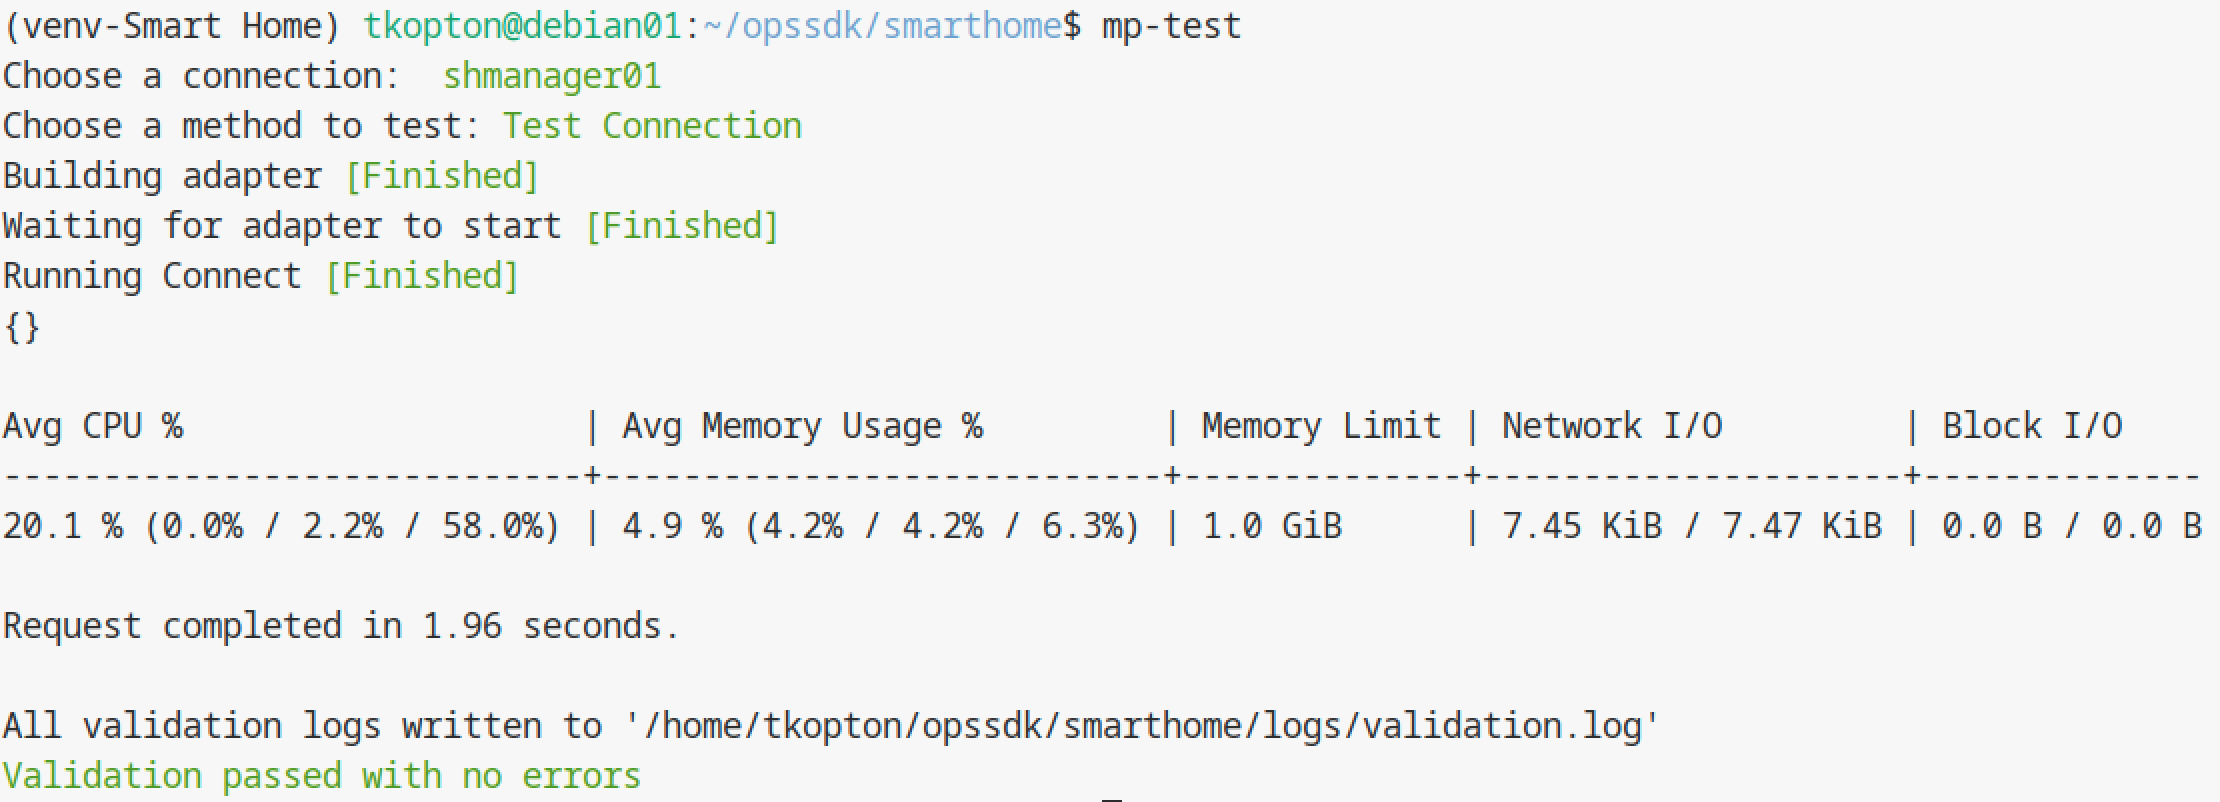Image resolution: width=2220 pixels, height=802 pixels.
Task: Click the mp-test command text
Action: (x=1171, y=26)
